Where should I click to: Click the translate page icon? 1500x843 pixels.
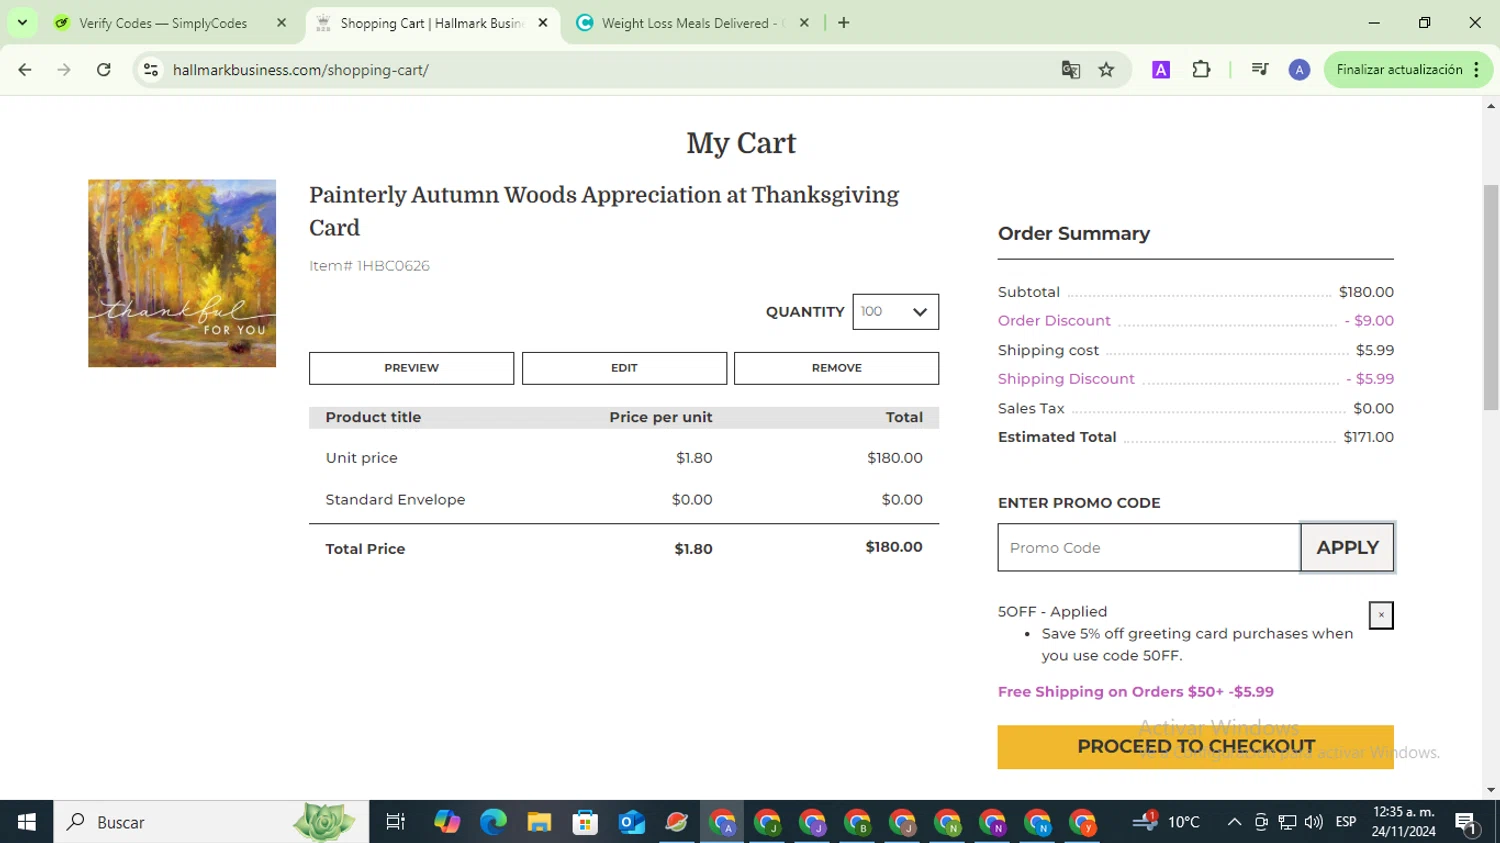1071,70
